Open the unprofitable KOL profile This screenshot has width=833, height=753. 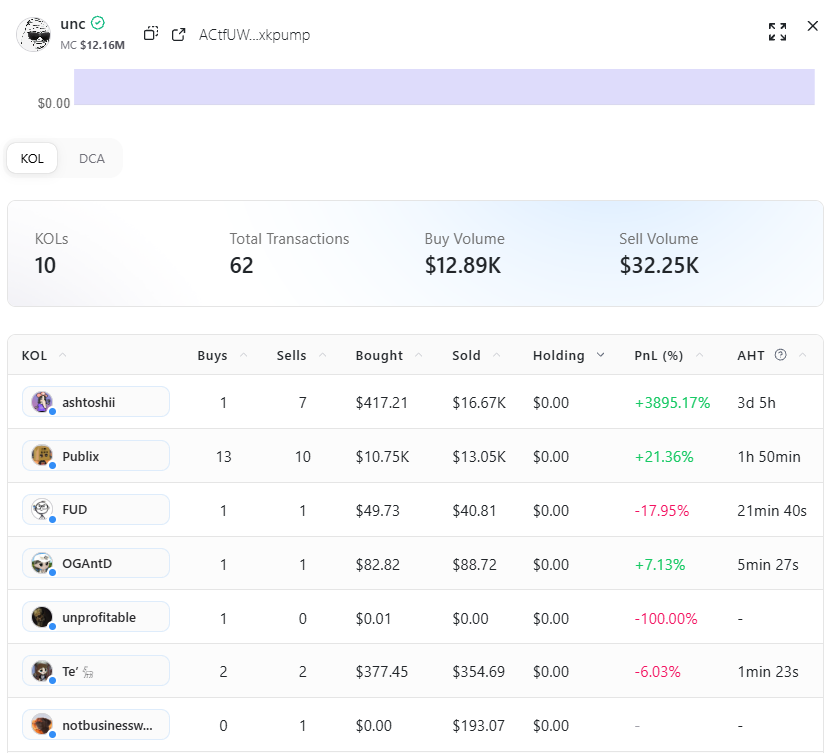click(96, 617)
